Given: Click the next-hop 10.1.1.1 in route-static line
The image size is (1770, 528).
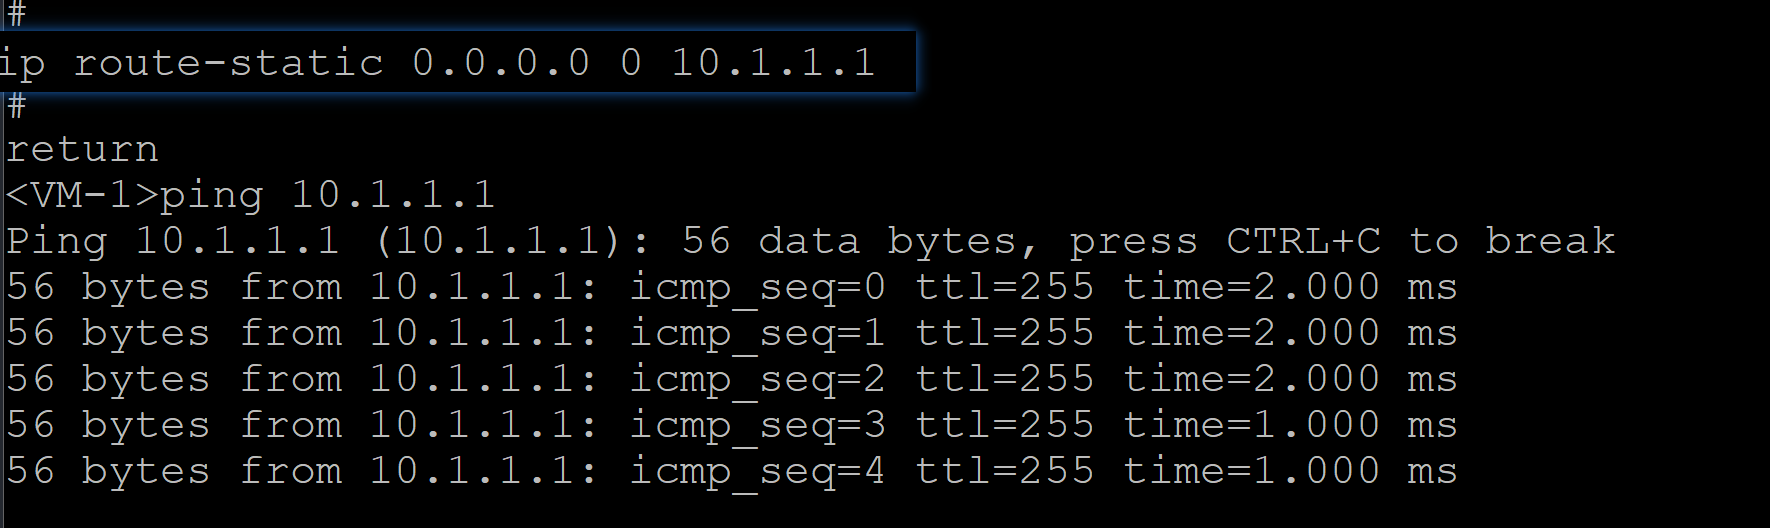Looking at the screenshot, I should point(773,63).
